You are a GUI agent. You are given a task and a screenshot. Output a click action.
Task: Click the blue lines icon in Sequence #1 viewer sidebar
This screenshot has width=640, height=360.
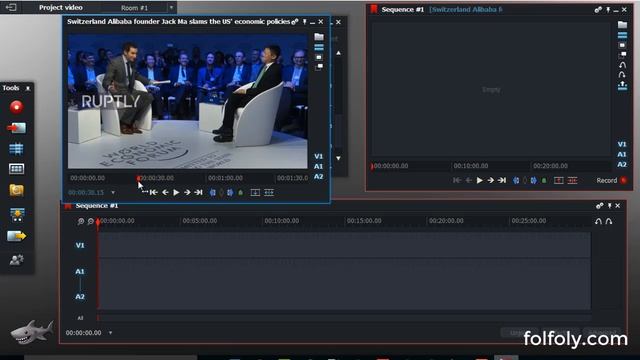coord(622,36)
